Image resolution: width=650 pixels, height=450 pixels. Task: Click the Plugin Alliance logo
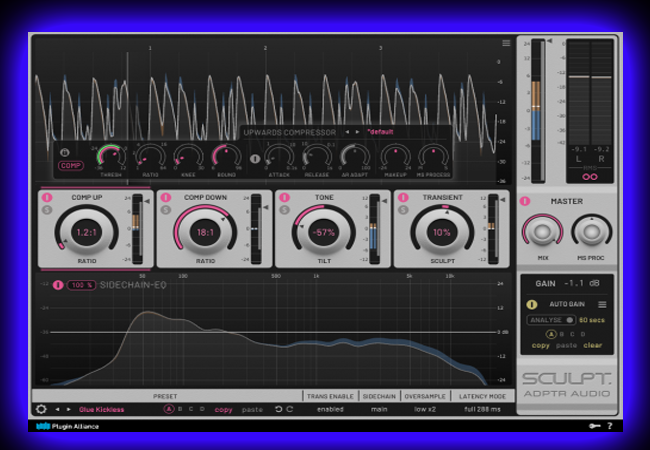[x=67, y=426]
